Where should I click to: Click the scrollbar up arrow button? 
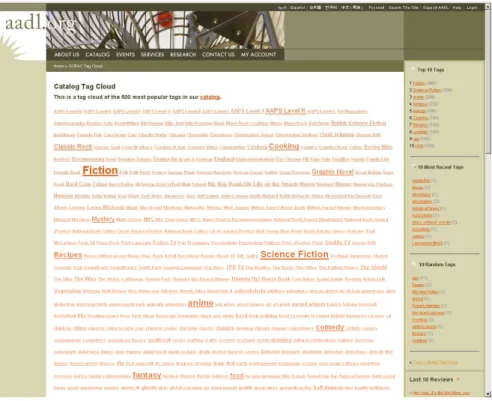[x=488, y=6]
